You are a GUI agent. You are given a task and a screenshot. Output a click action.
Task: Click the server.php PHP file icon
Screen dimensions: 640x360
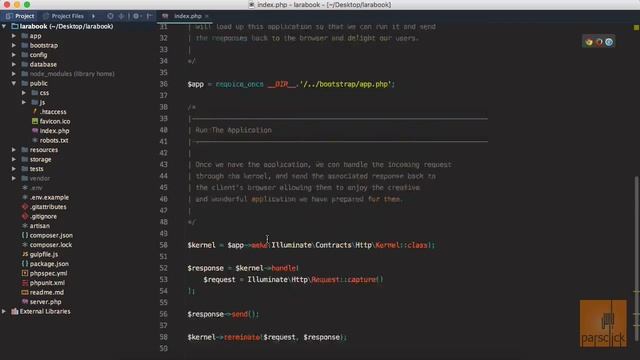[25, 302]
